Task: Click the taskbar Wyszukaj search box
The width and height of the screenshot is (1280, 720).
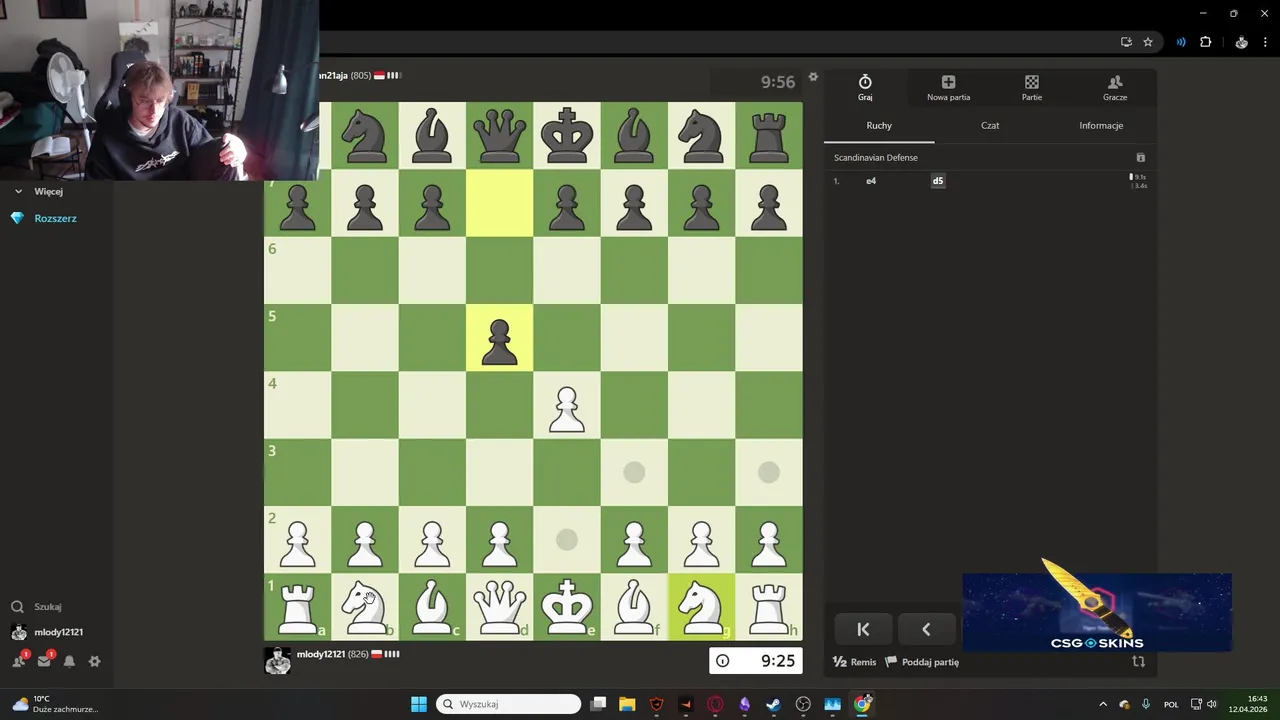Action: pos(508,704)
